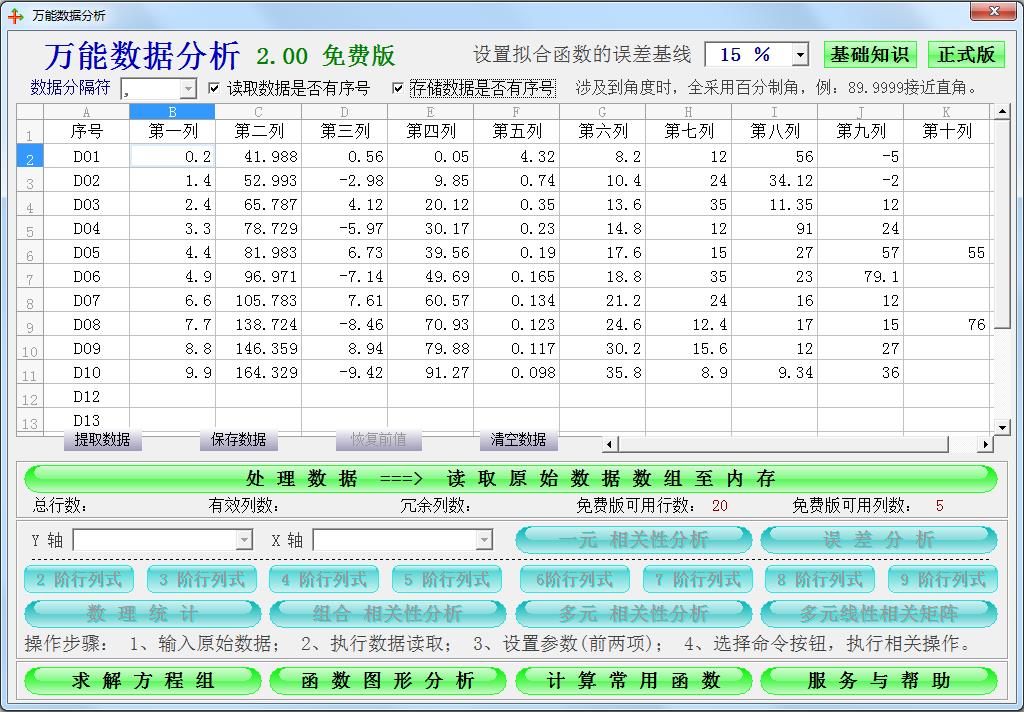Viewport: 1024px width, 712px height.
Task: Select column B header in the grid
Action: point(172,112)
